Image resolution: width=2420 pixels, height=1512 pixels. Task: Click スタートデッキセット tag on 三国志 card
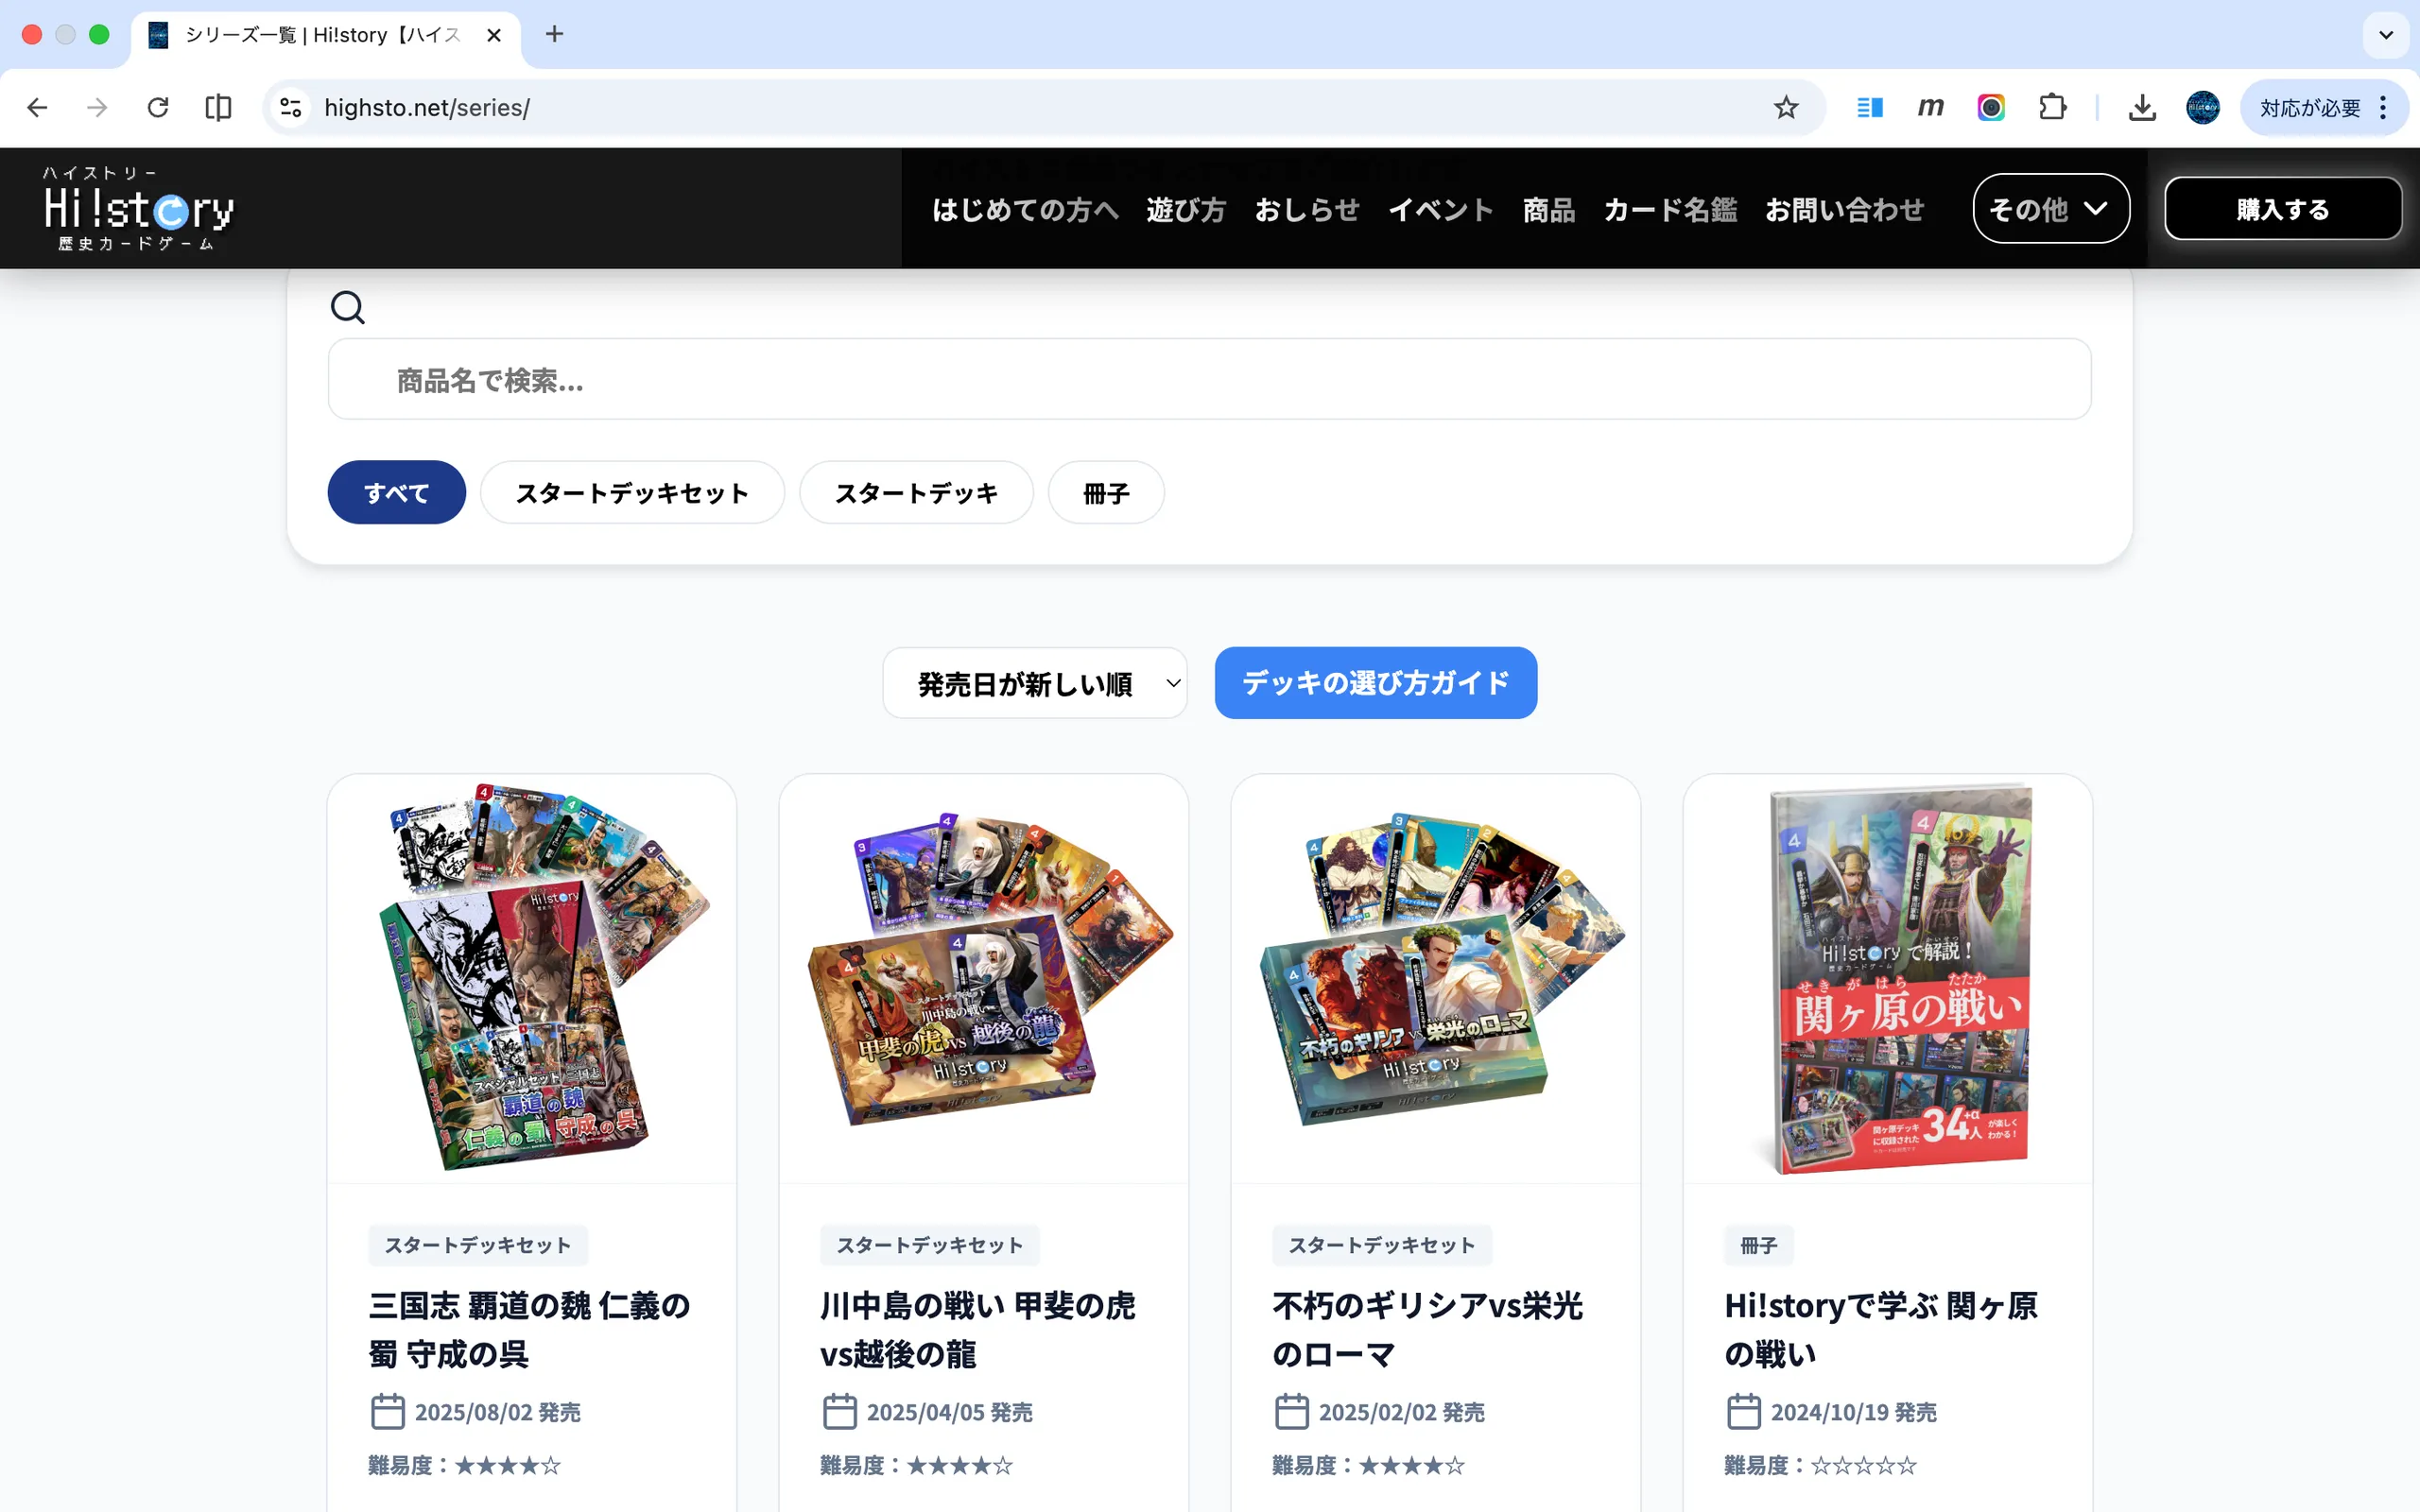[478, 1245]
